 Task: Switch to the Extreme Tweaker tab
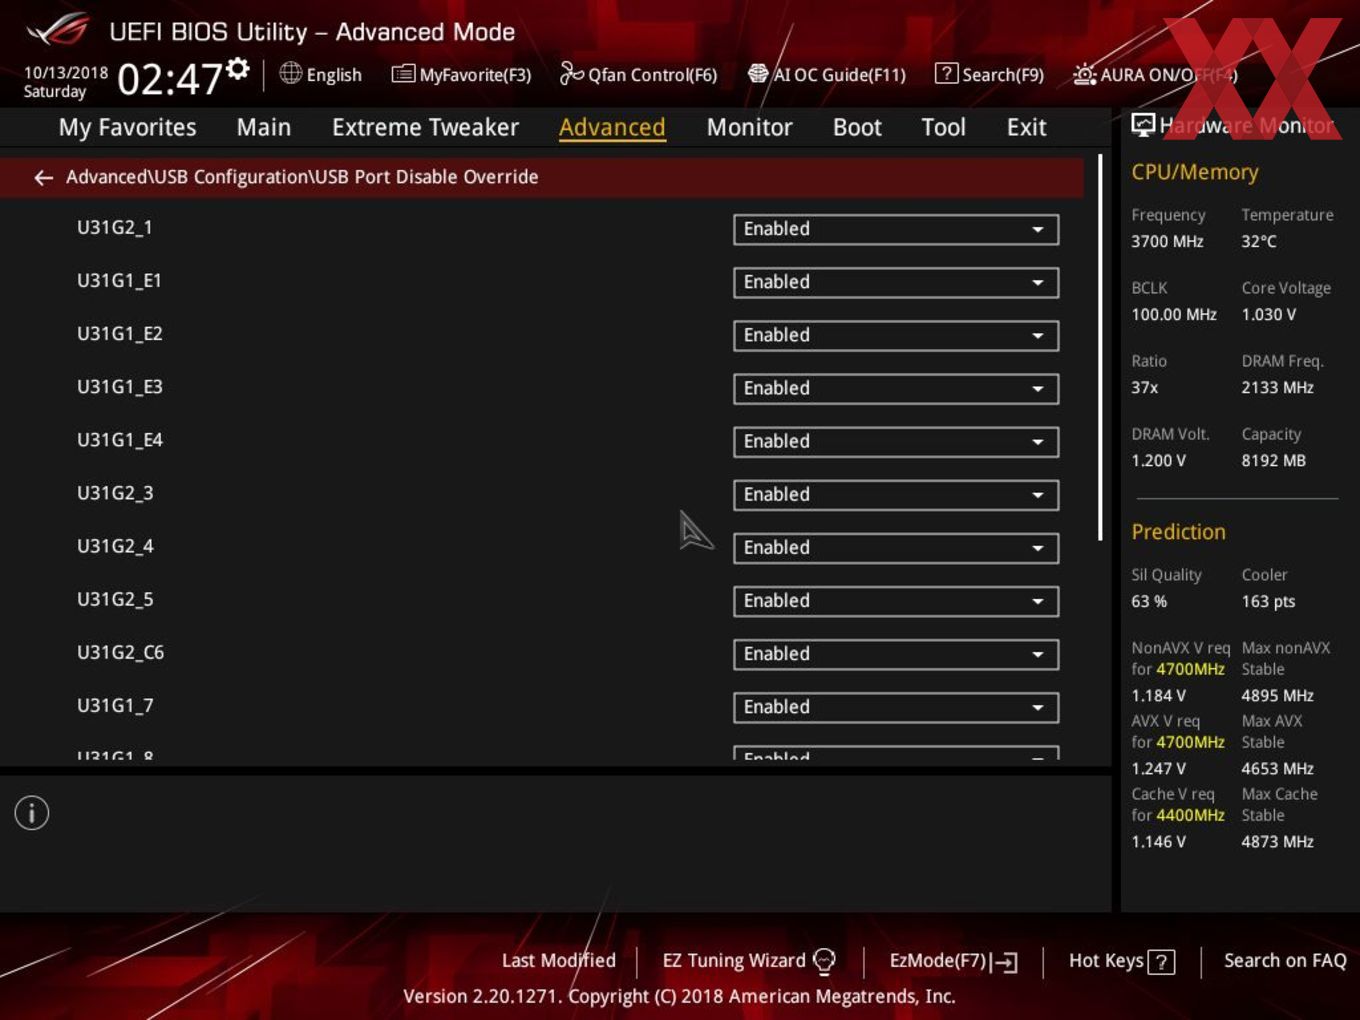click(x=425, y=127)
